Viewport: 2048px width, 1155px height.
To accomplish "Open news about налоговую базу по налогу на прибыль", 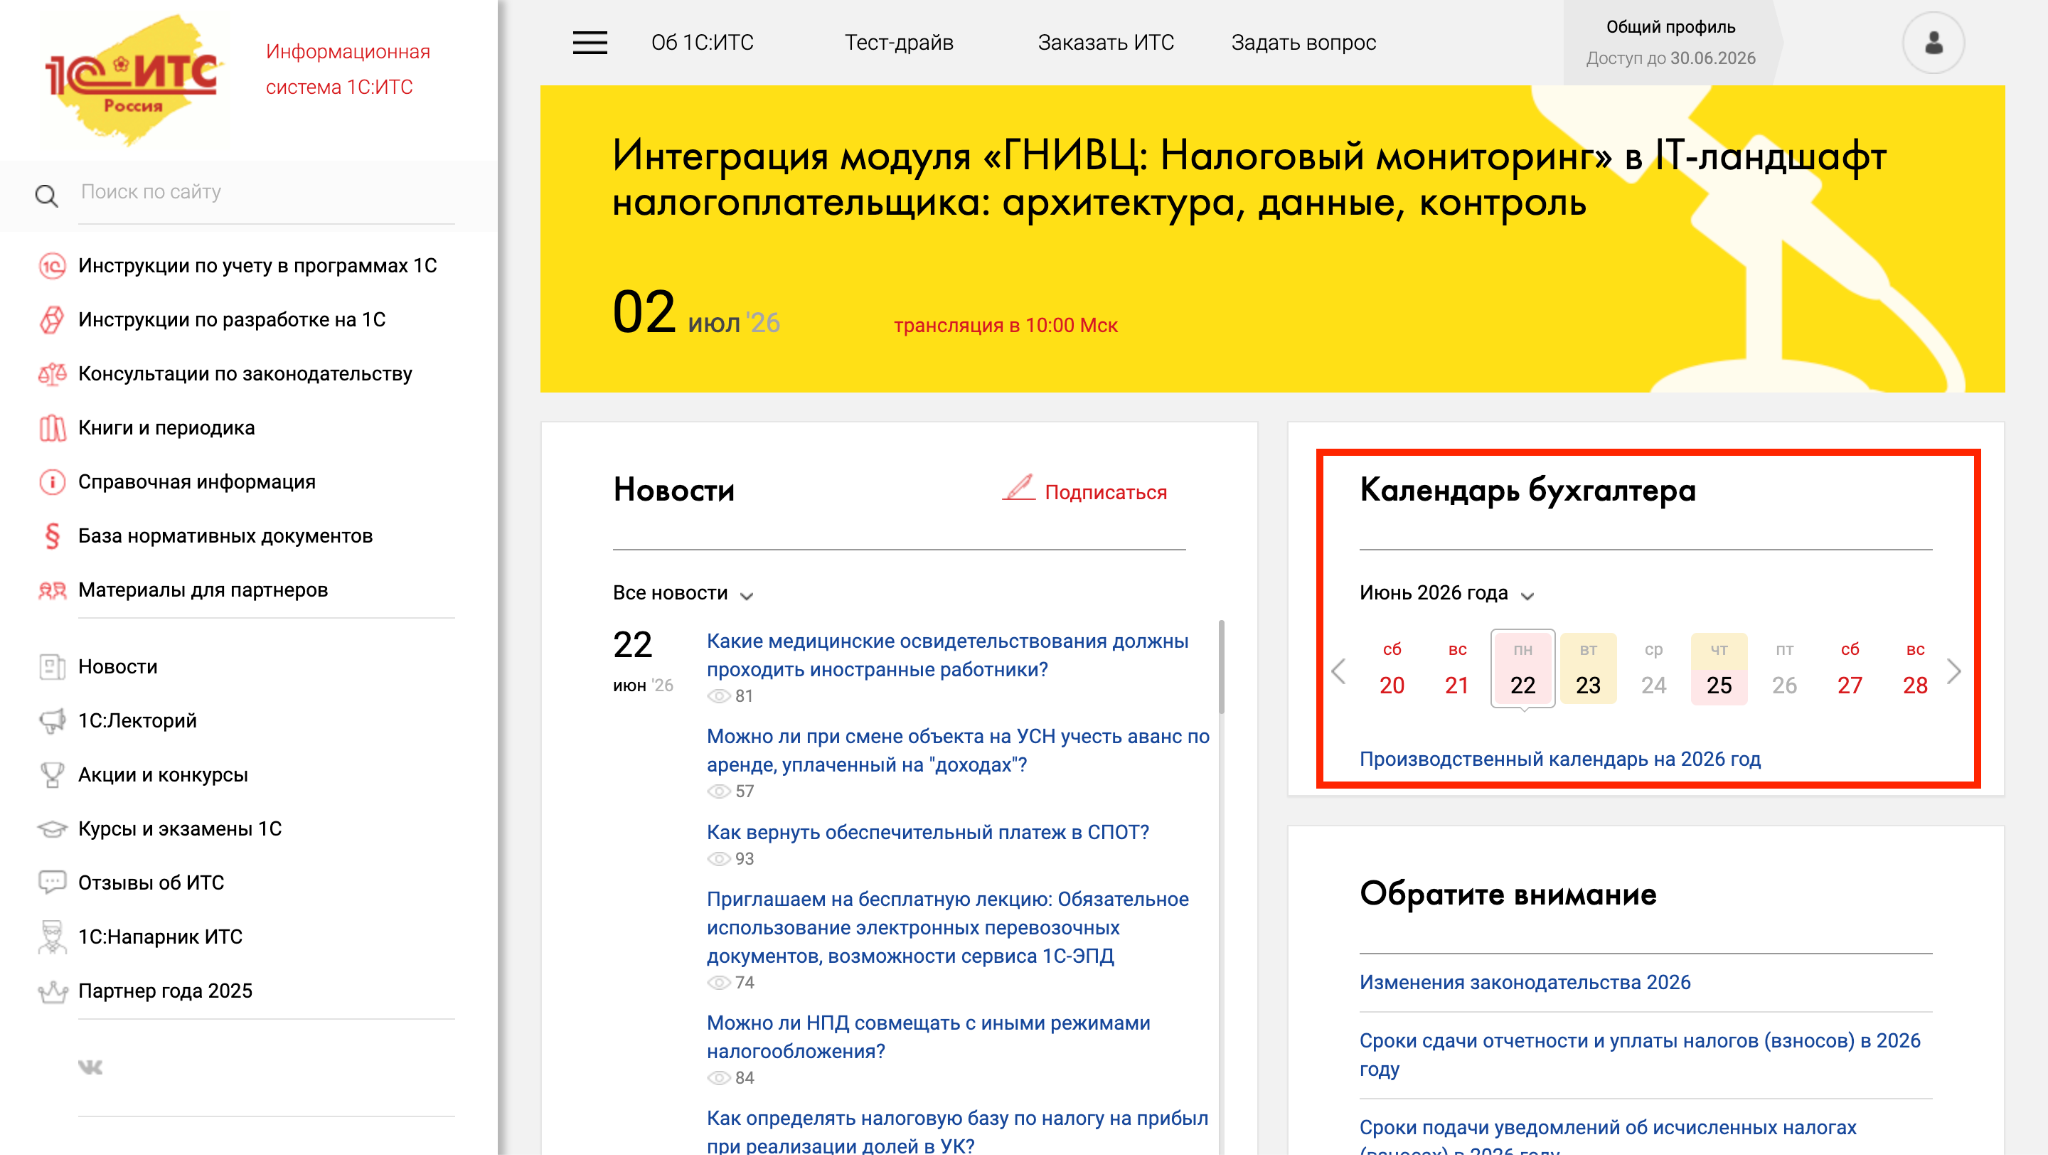I will [x=957, y=1131].
